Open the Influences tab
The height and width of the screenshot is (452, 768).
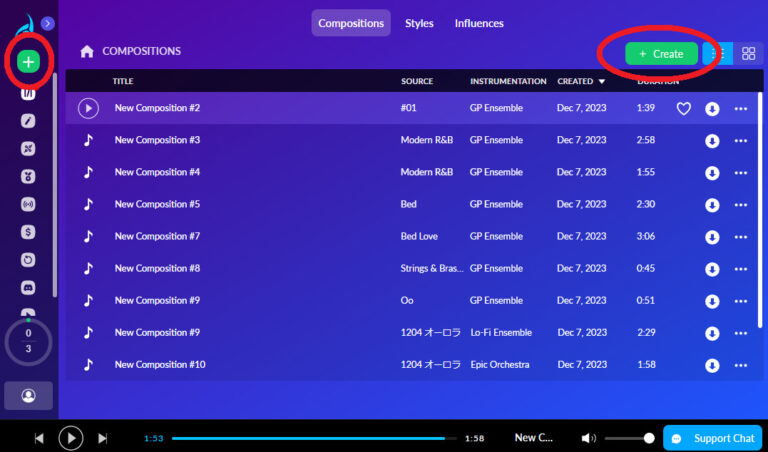point(479,23)
